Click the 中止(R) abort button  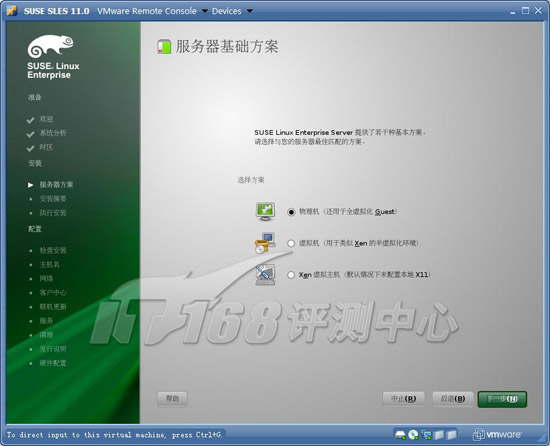pyautogui.click(x=403, y=399)
